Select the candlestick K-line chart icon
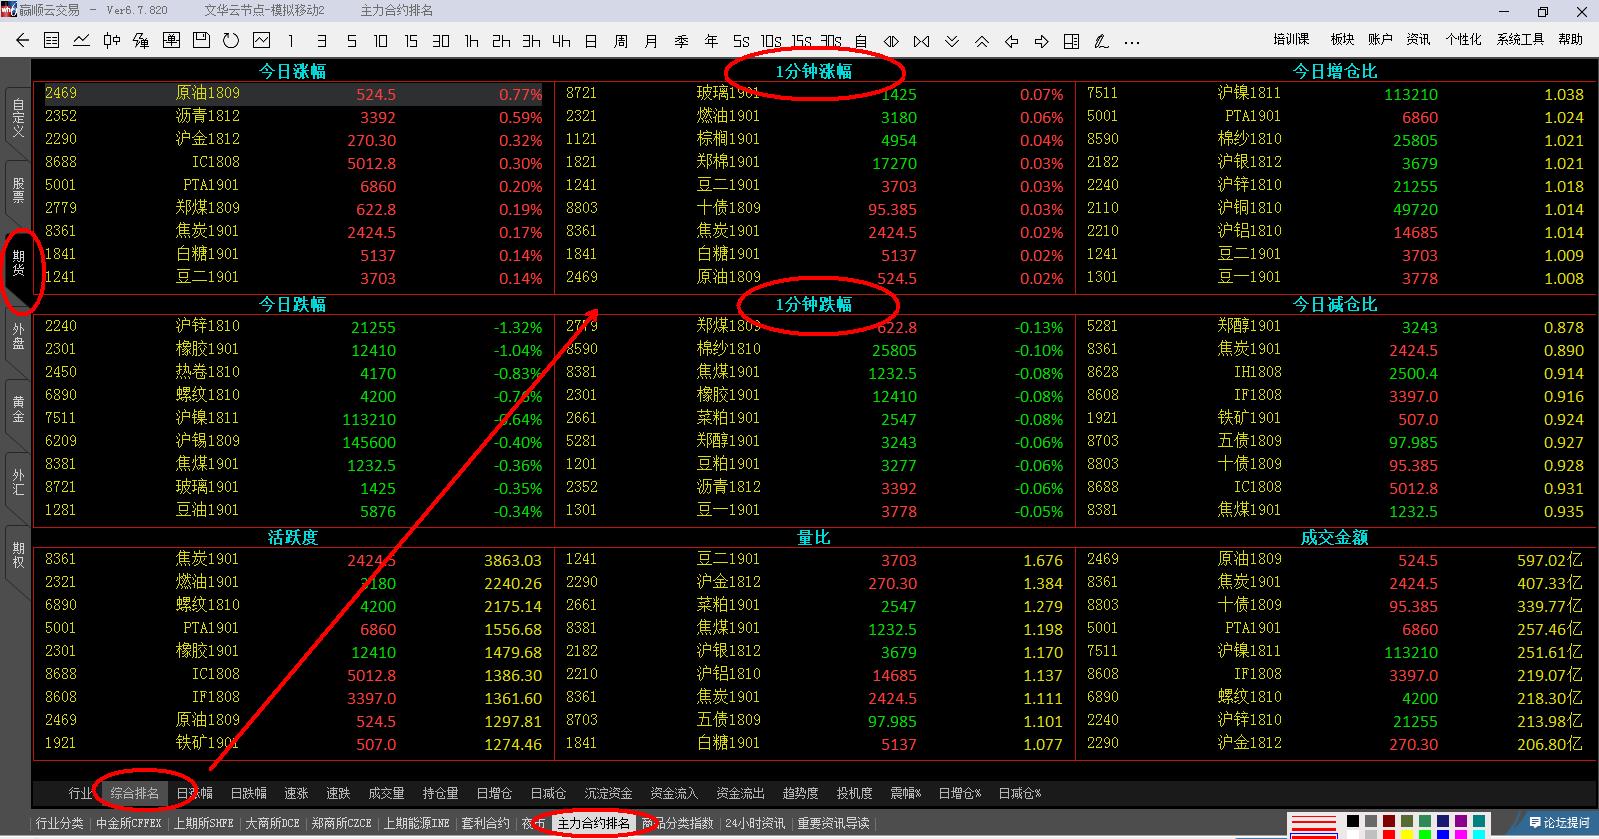 click(112, 41)
